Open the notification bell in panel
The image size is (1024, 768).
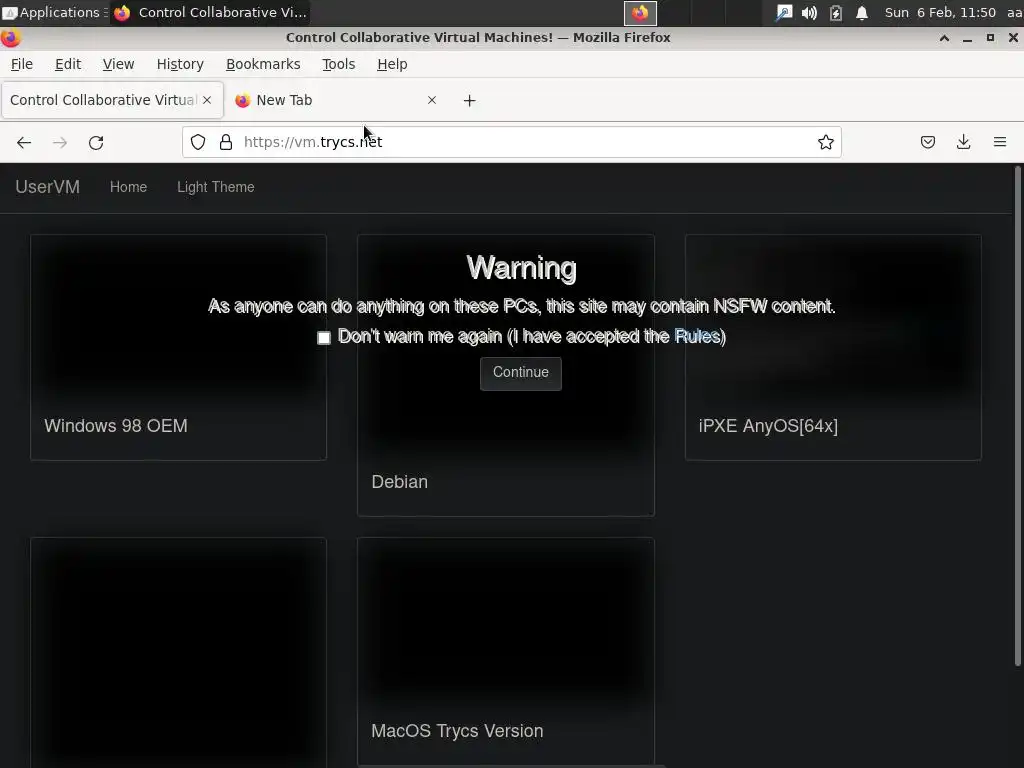(x=862, y=12)
